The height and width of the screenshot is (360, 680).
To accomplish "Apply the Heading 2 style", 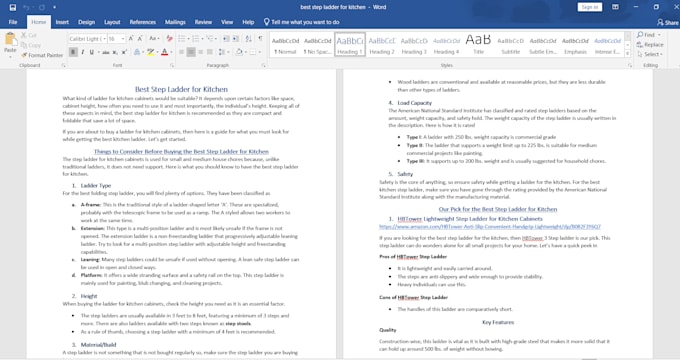I will pyautogui.click(x=382, y=45).
